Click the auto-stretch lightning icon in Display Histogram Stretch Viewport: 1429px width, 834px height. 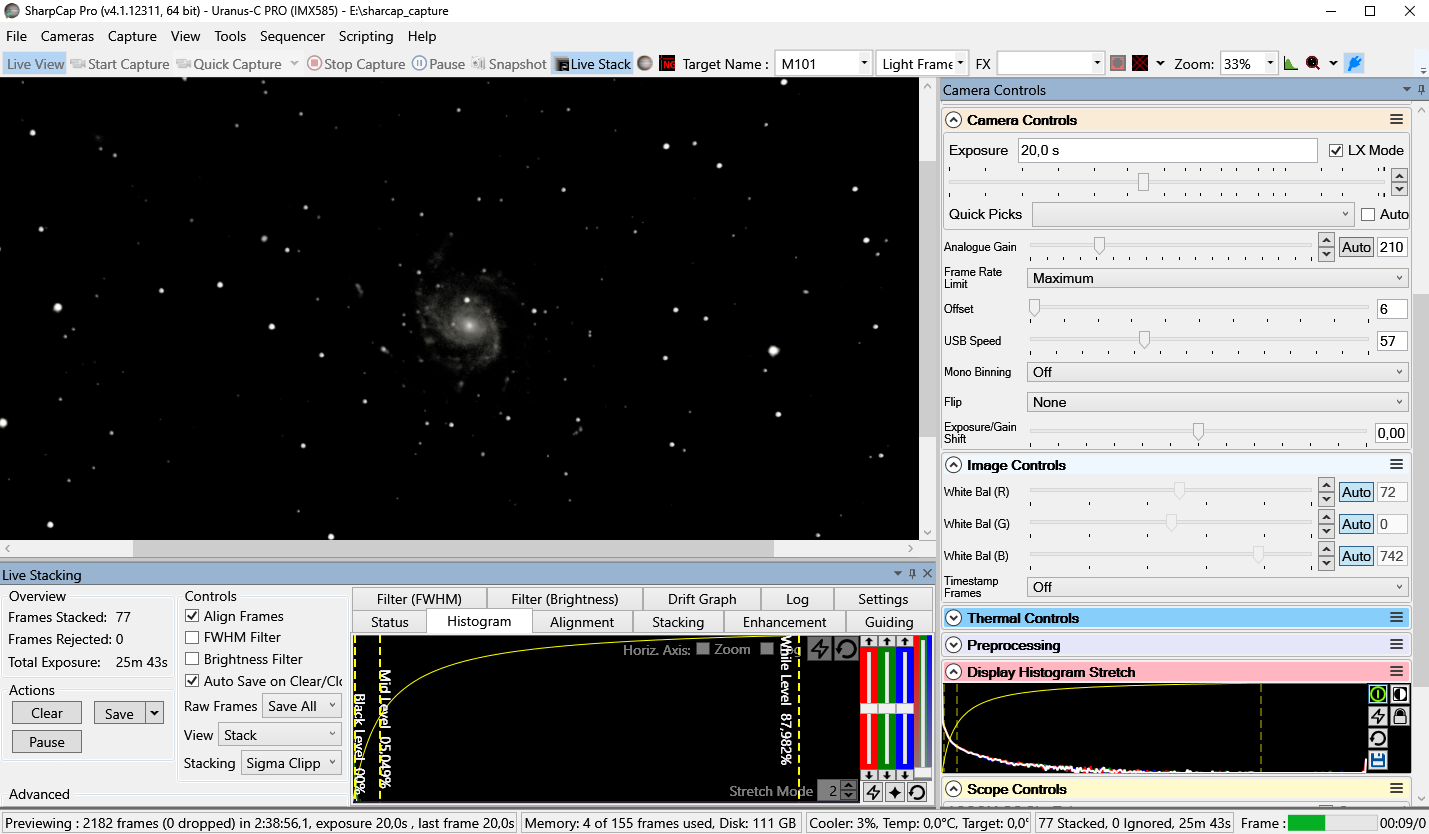(1378, 715)
